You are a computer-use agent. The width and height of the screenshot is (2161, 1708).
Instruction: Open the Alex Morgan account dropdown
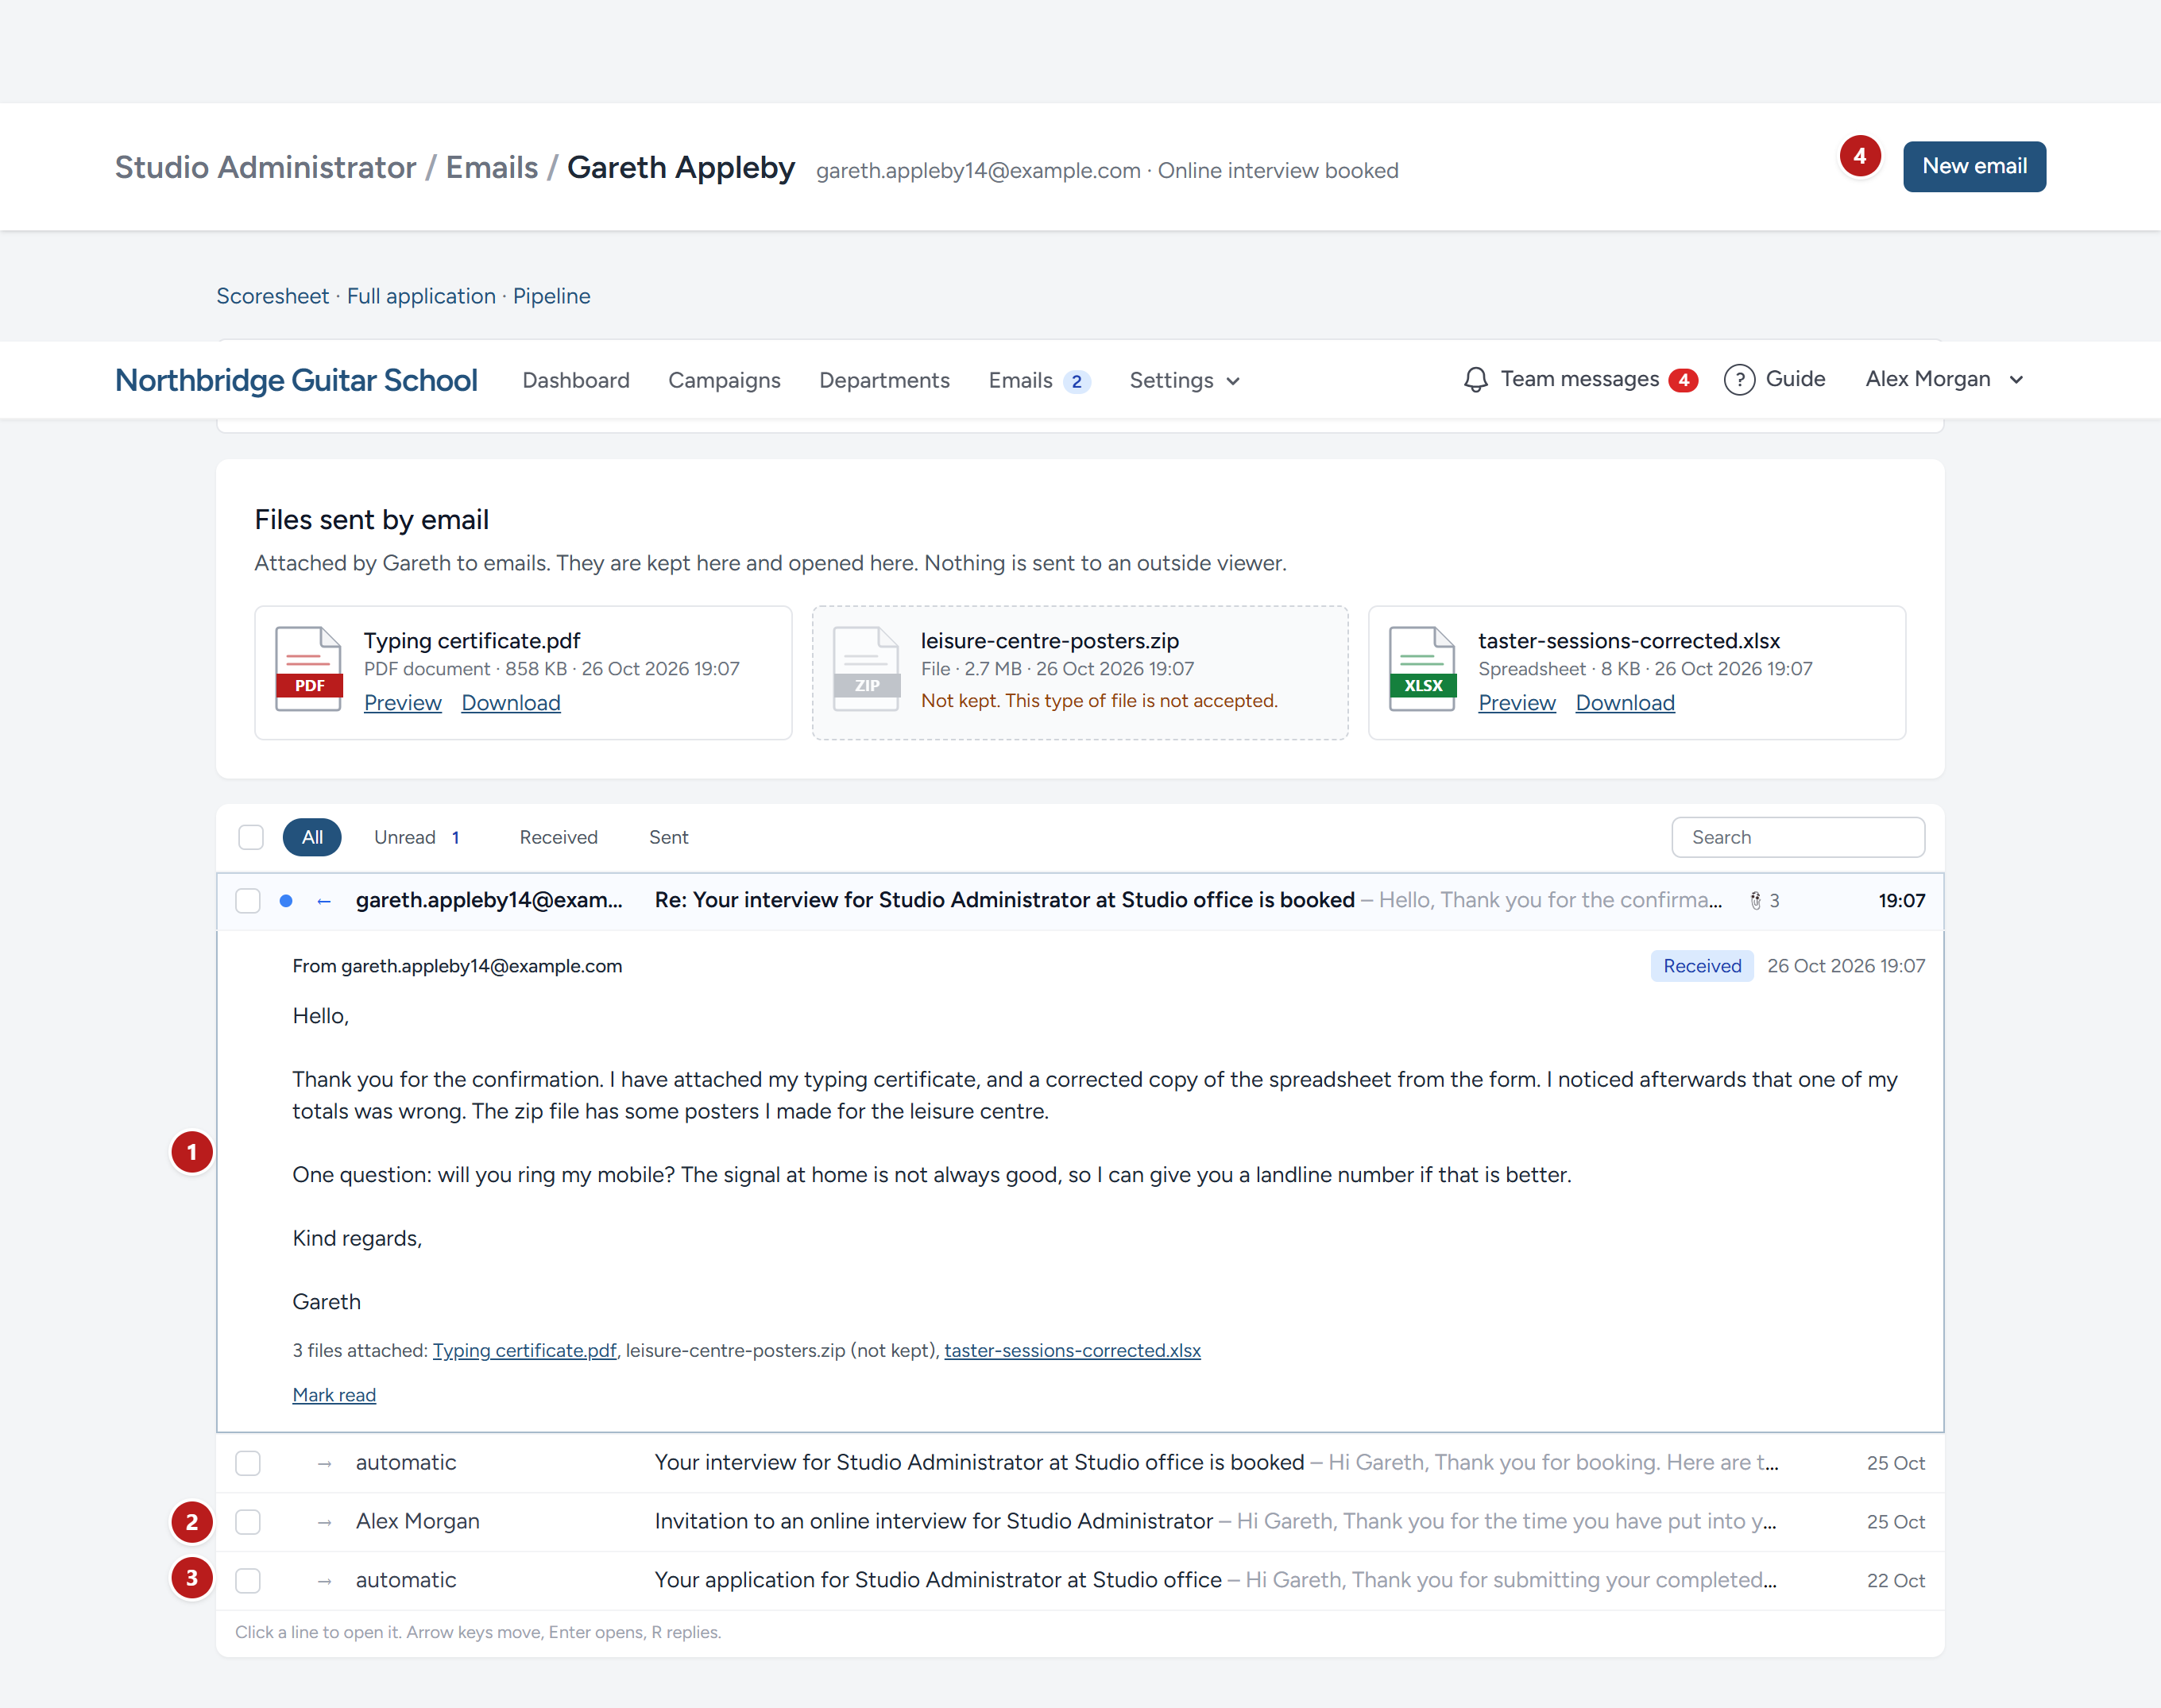click(1944, 379)
